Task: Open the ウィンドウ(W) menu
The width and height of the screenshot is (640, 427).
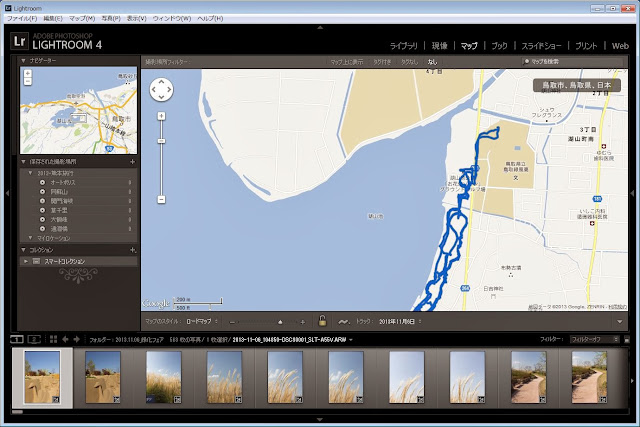Action: (172, 19)
